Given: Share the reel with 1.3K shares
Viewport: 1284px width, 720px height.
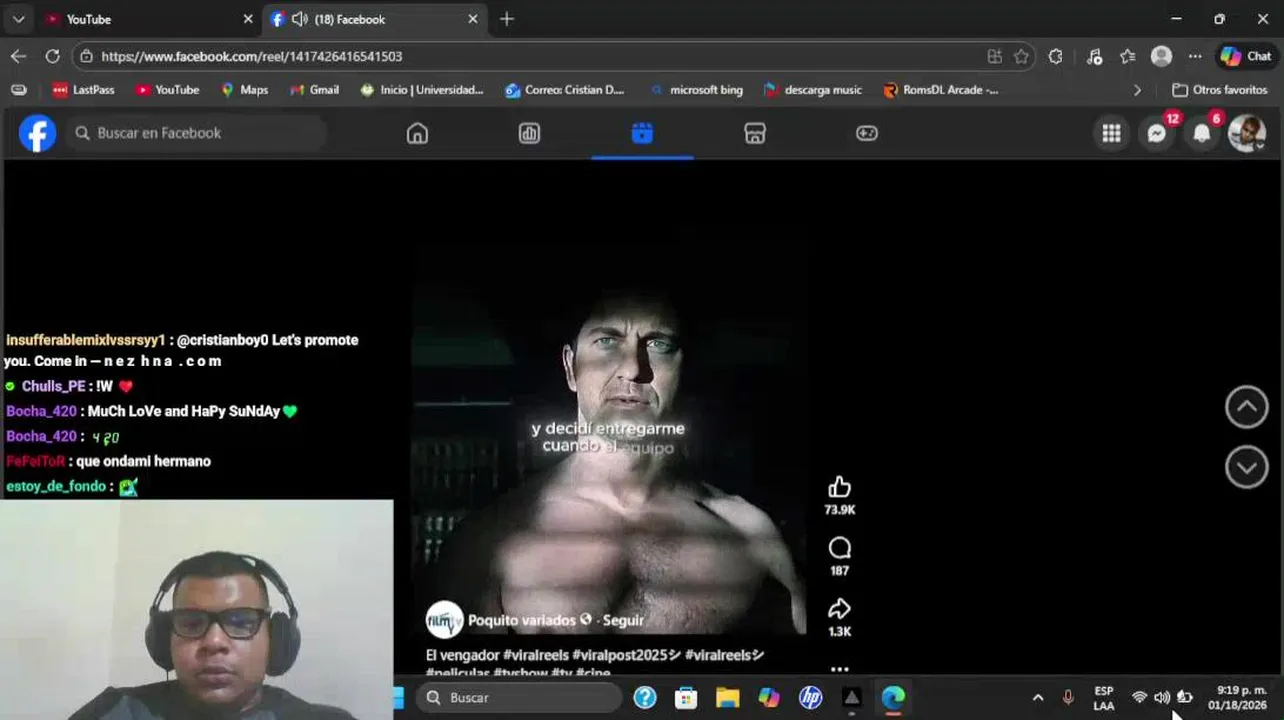Looking at the screenshot, I should point(839,609).
